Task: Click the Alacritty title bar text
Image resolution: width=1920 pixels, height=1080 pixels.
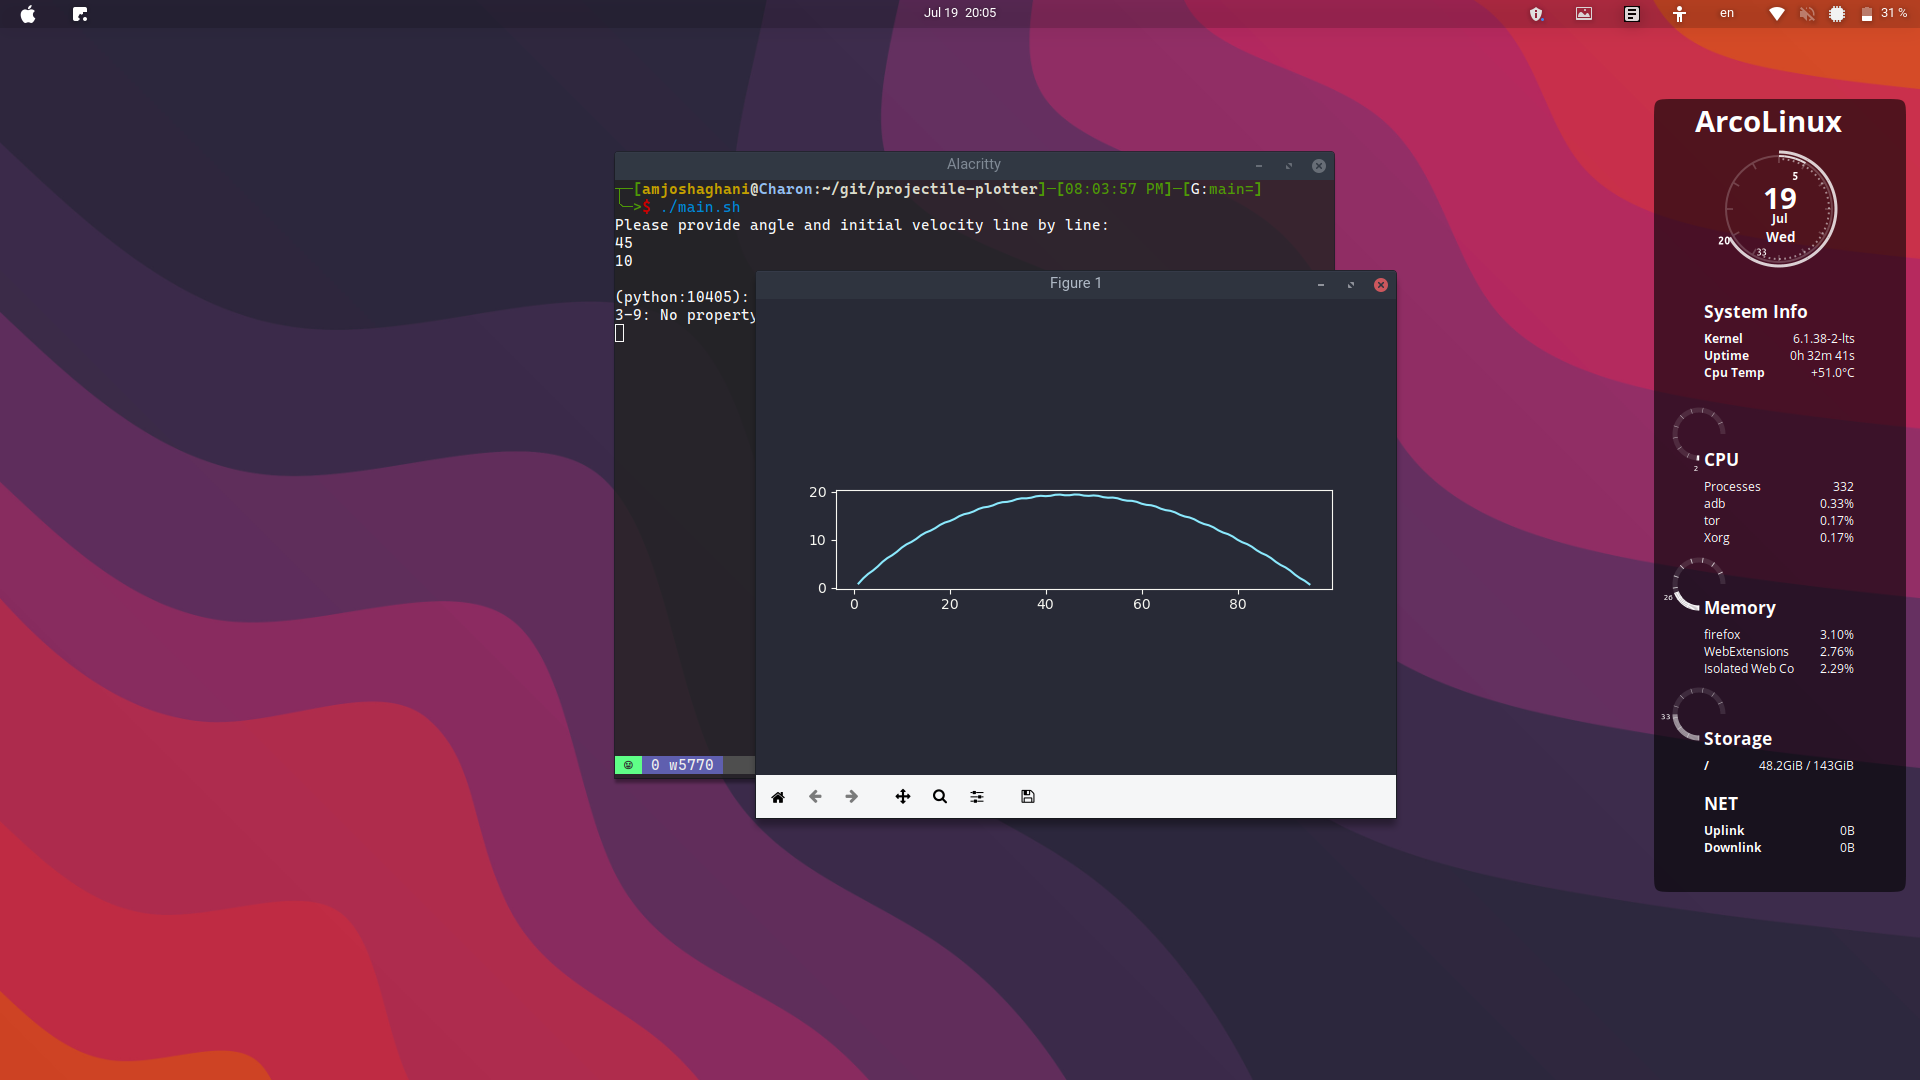Action: [x=974, y=164]
